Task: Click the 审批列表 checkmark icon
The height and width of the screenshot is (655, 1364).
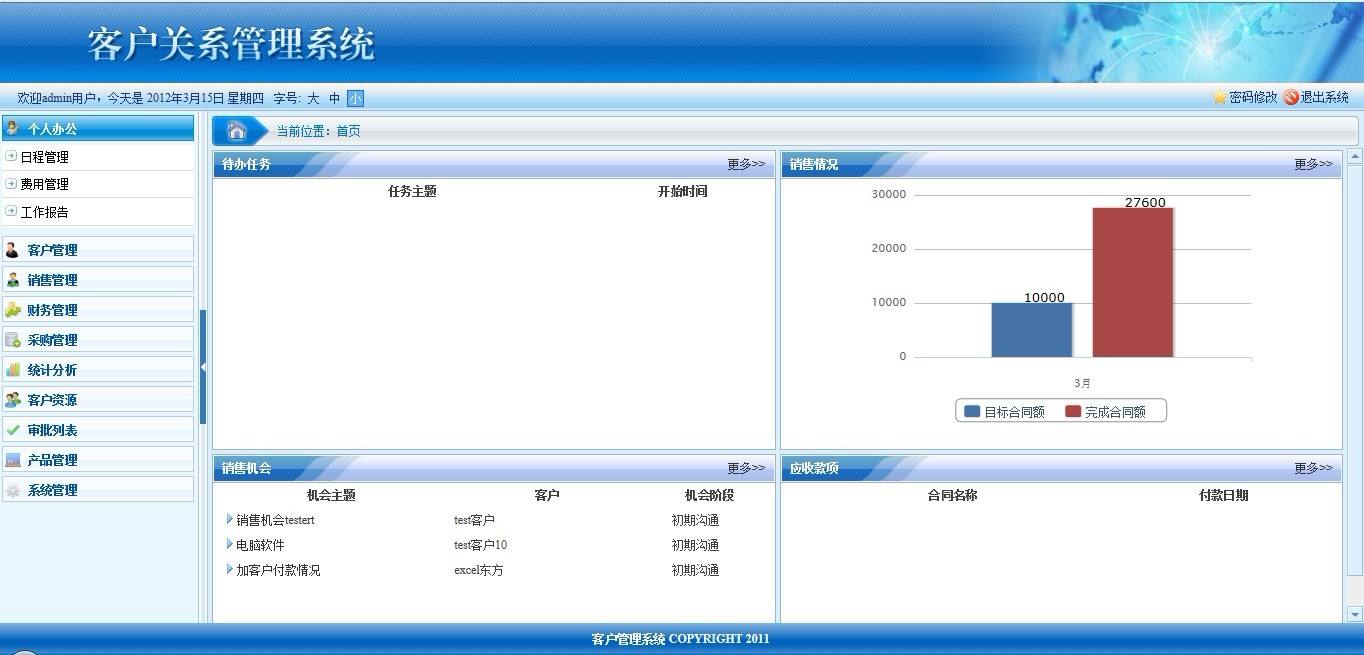Action: coord(13,430)
